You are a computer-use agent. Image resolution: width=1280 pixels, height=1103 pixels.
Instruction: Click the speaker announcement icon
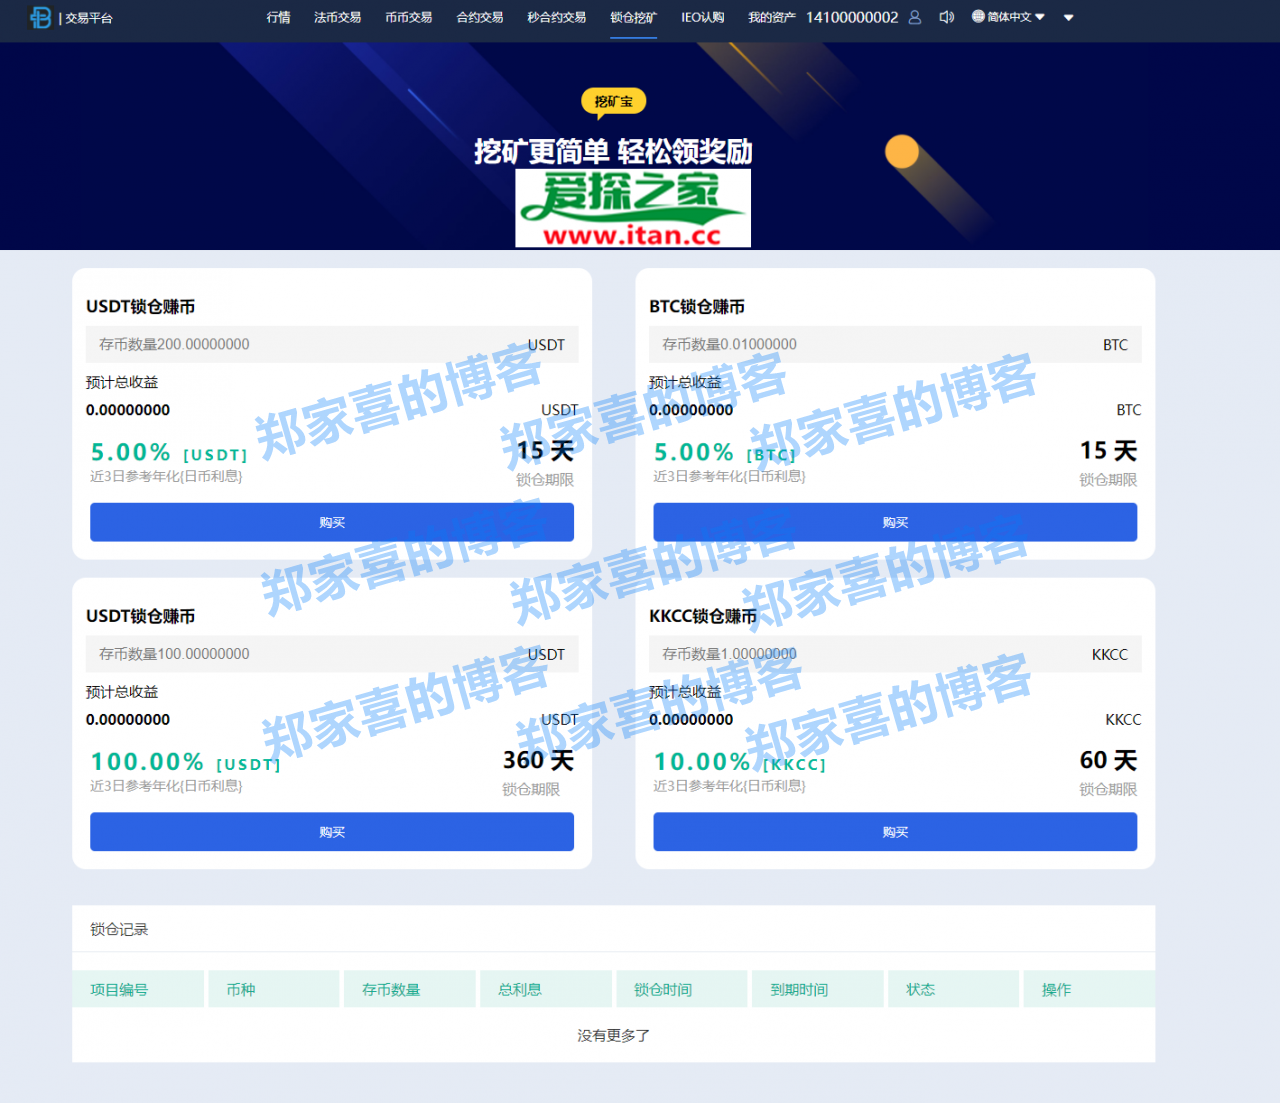click(x=946, y=17)
